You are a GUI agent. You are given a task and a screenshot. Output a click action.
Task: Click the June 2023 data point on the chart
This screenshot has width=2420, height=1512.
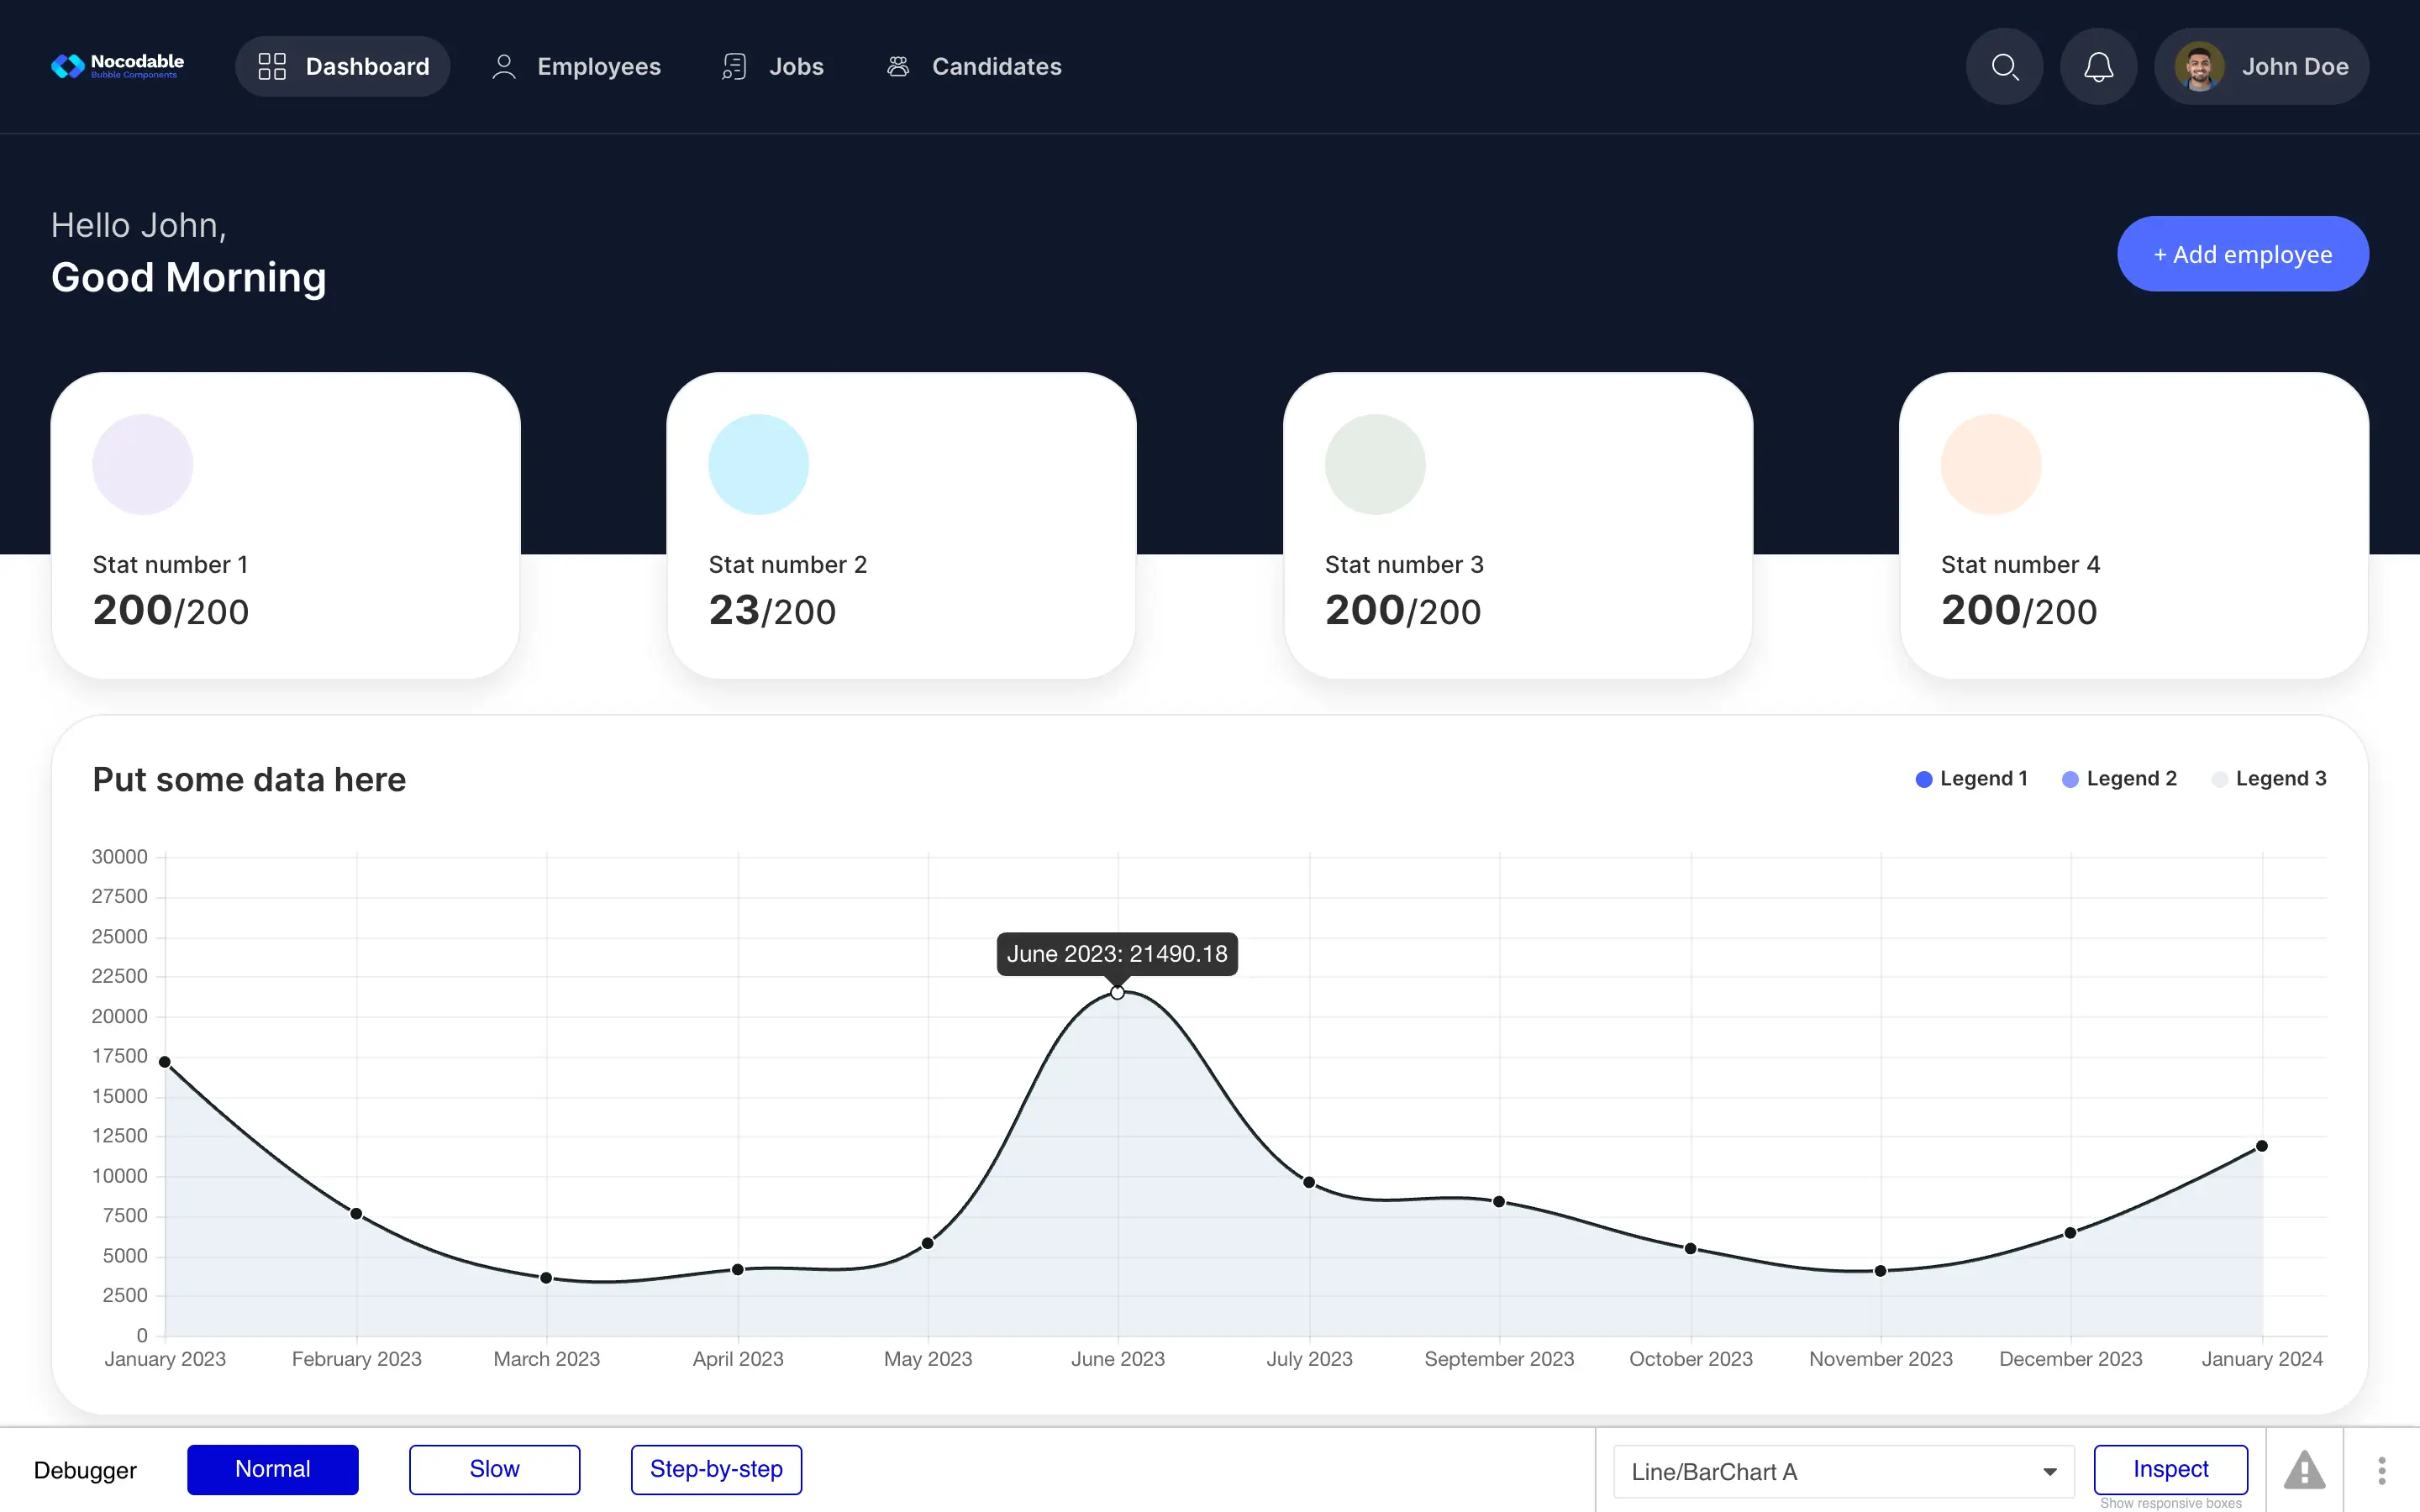(1117, 991)
